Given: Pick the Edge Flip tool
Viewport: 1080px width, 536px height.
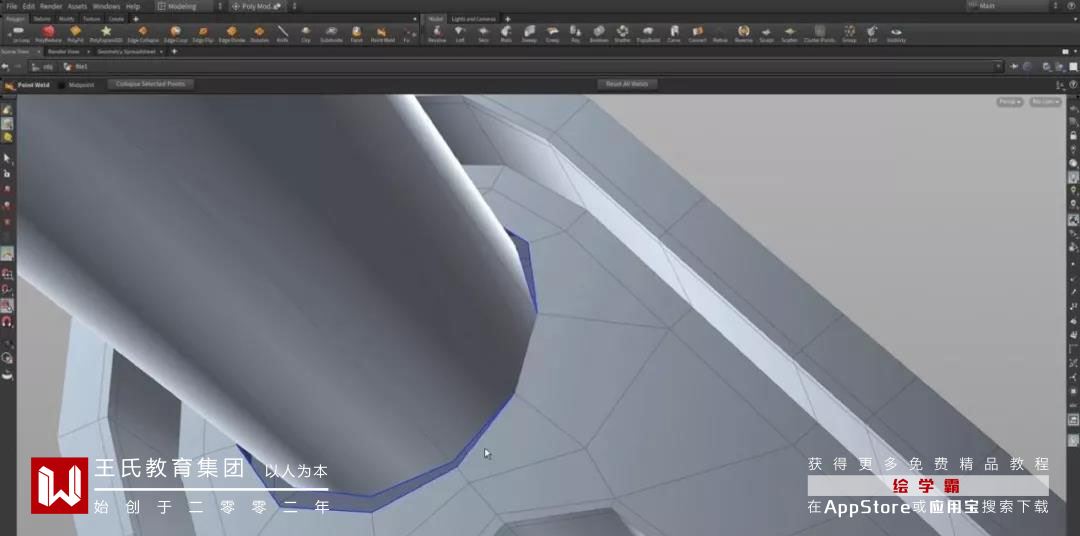Looking at the screenshot, I should click(x=202, y=34).
